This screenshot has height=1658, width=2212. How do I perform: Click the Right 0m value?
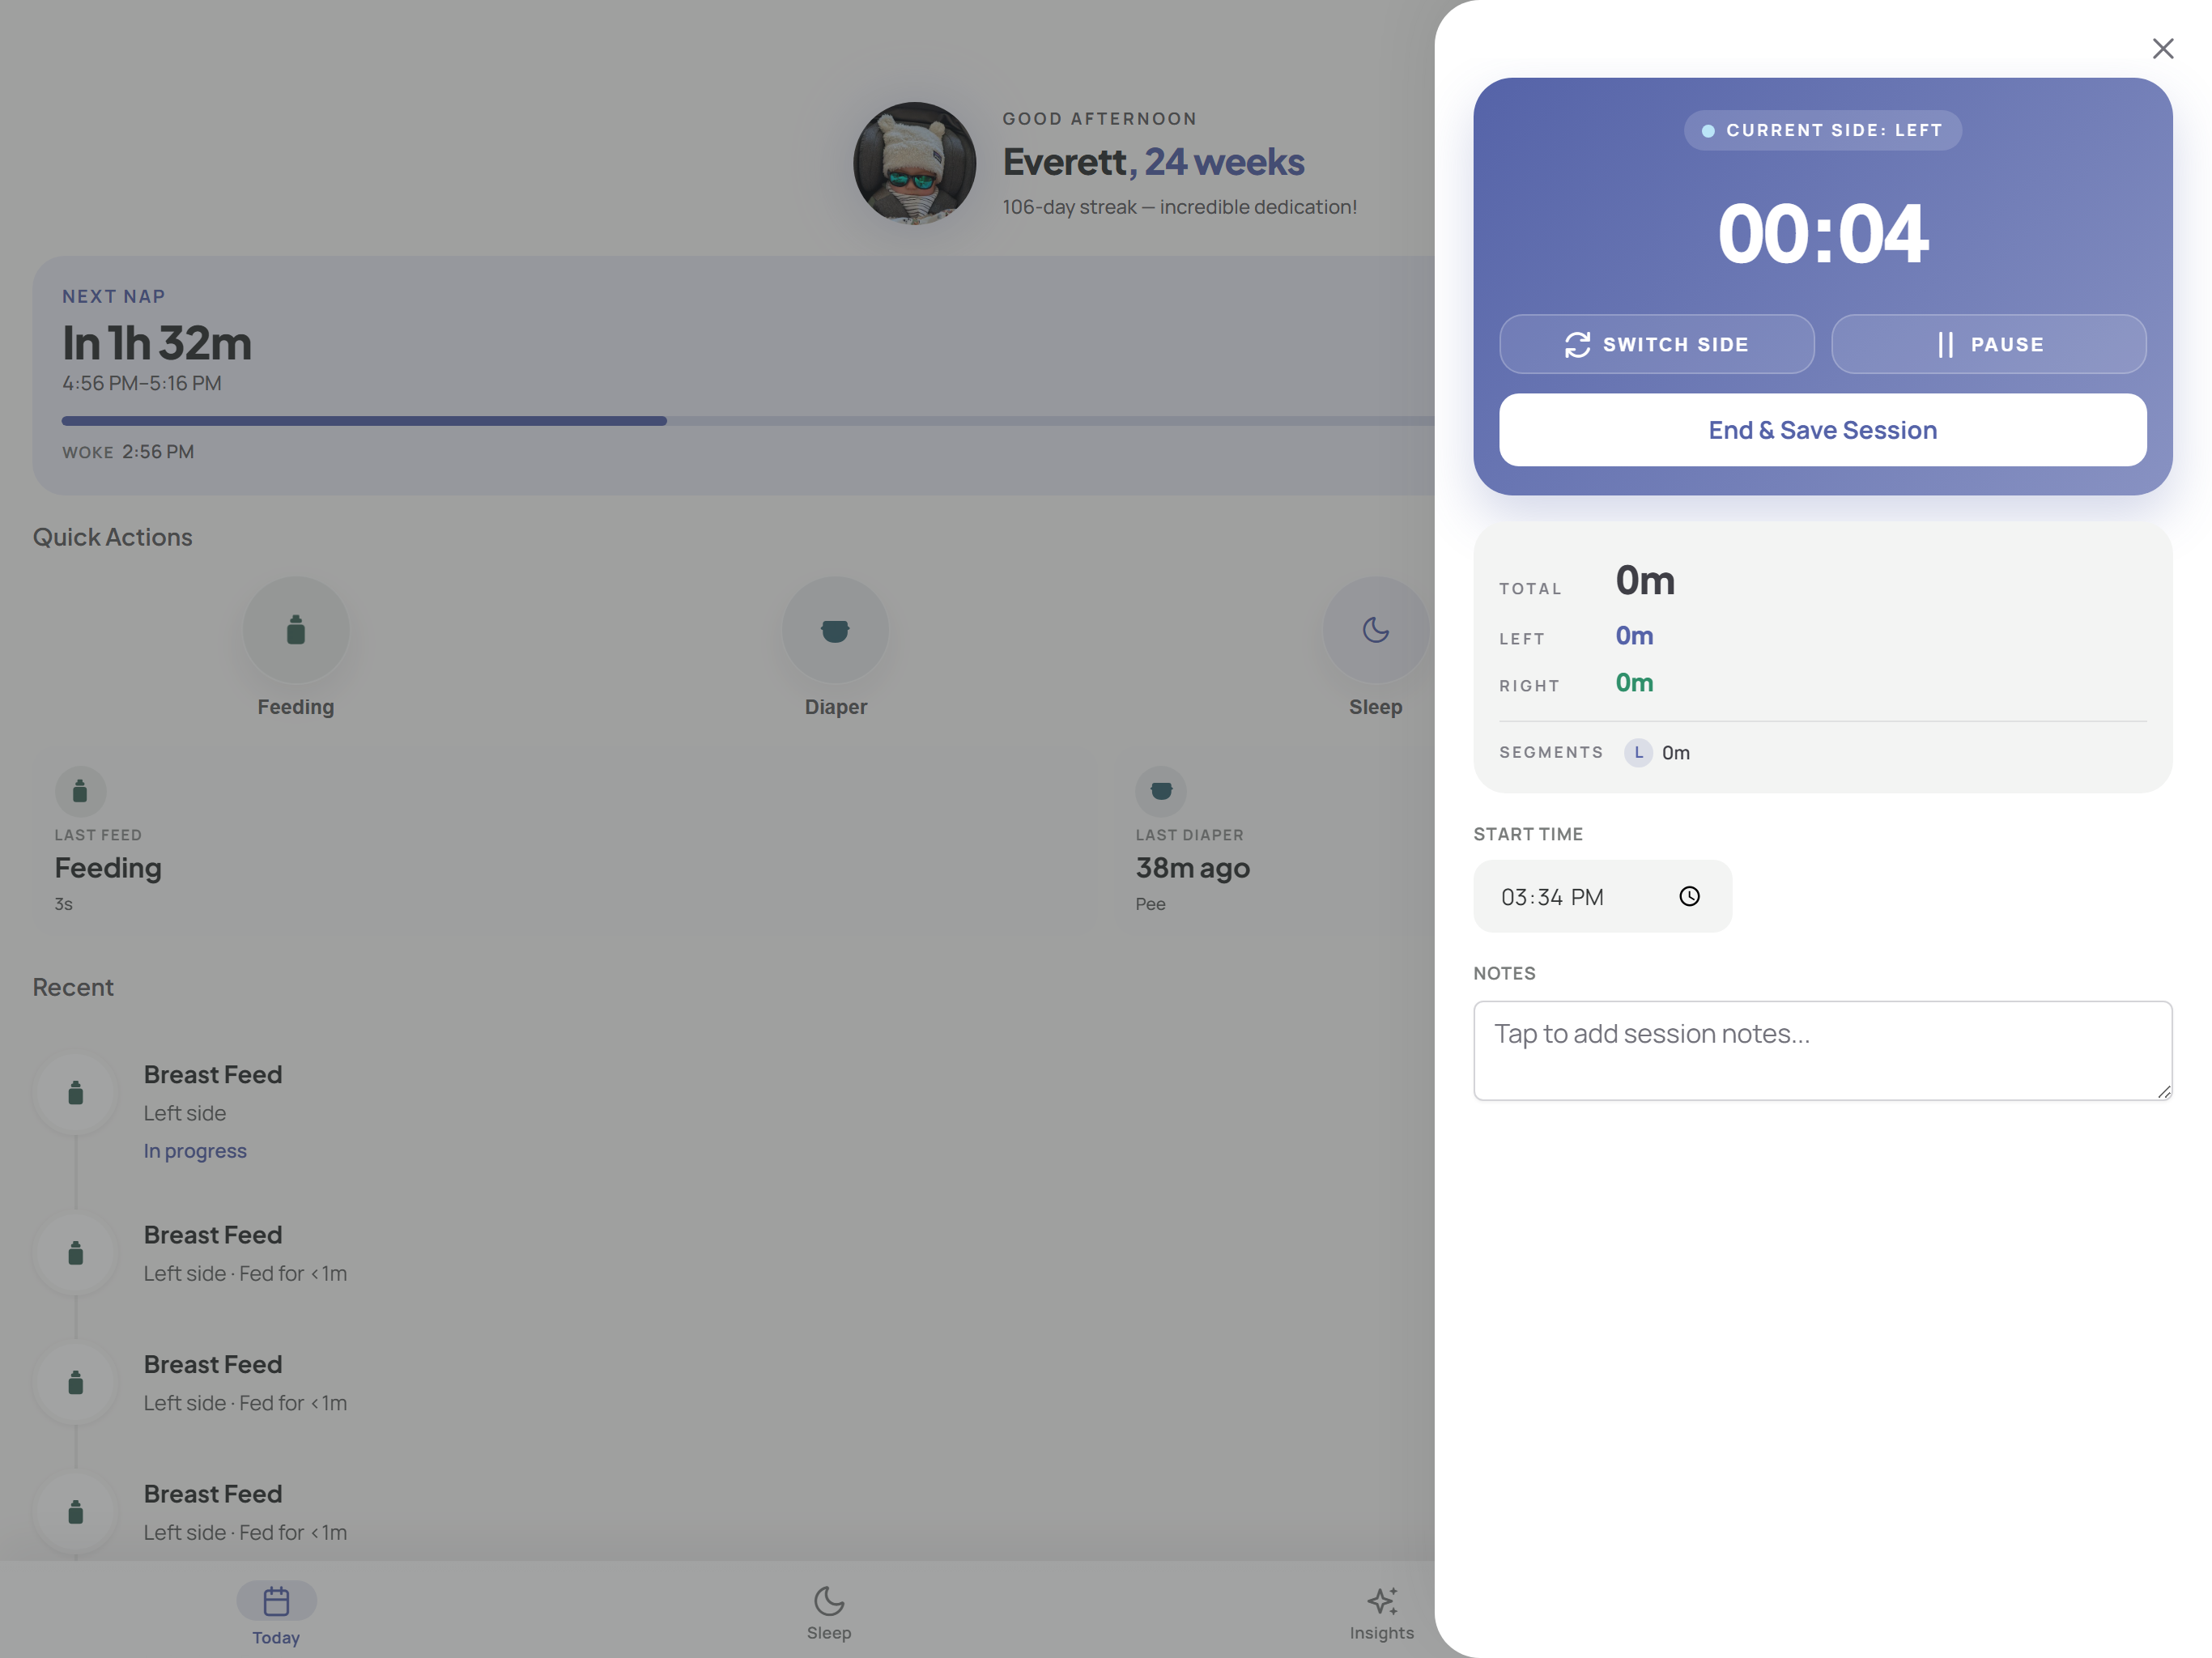[x=1633, y=683]
